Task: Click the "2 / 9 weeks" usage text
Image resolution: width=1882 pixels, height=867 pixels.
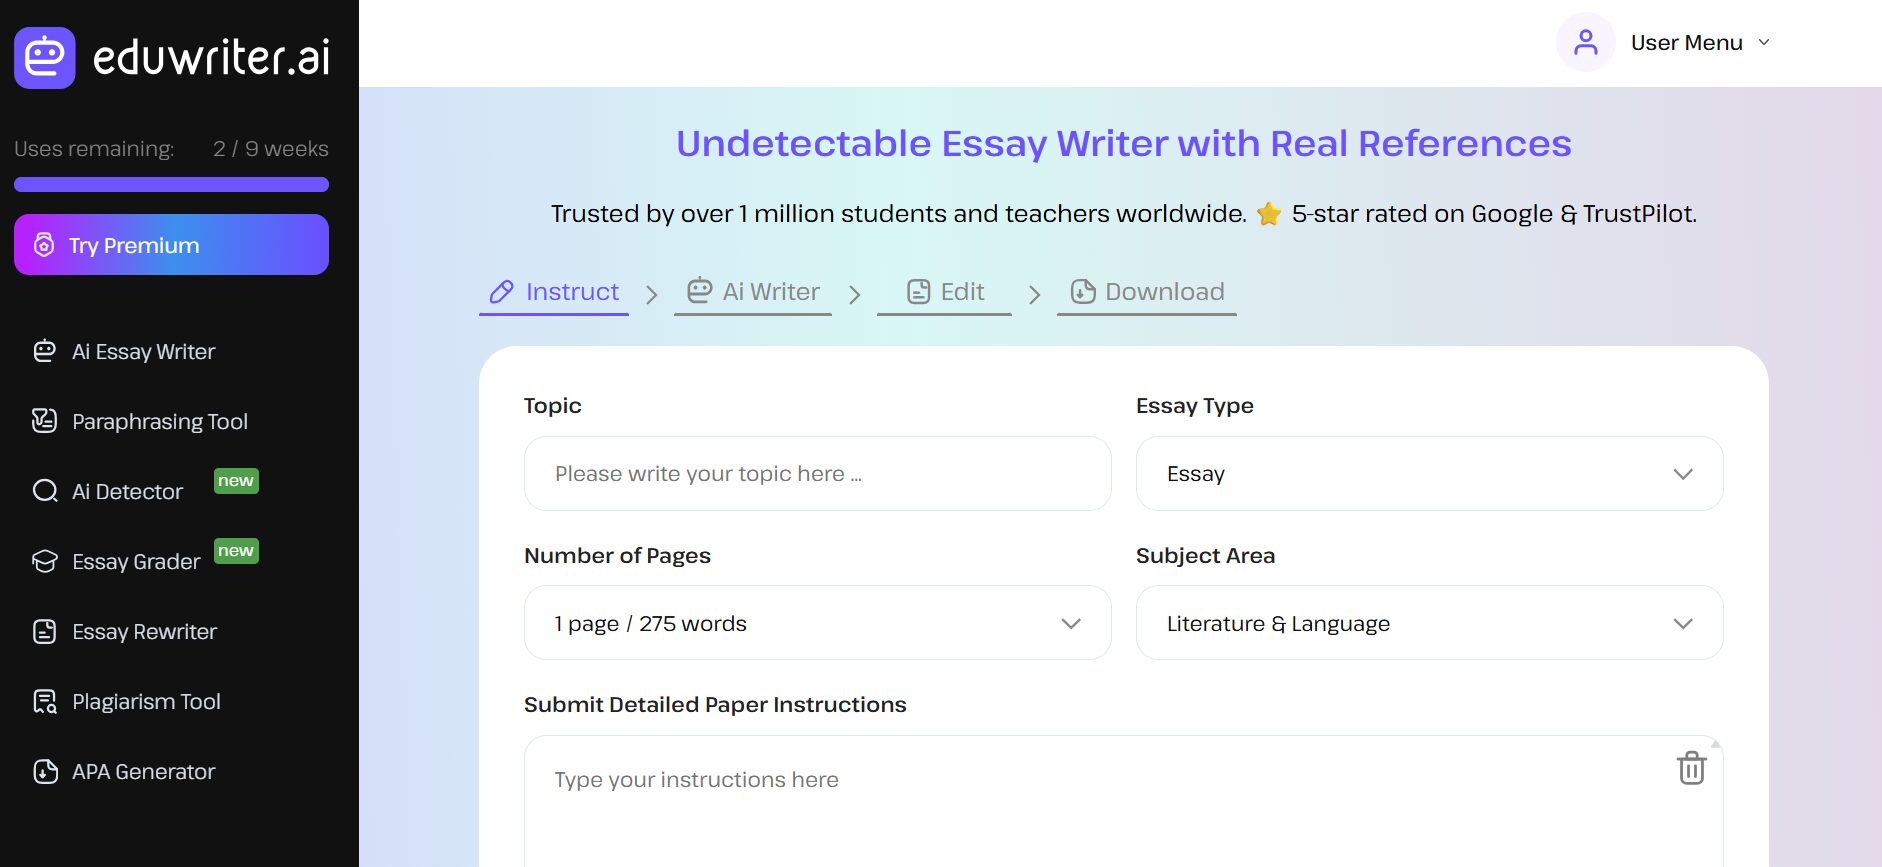Action: click(271, 149)
